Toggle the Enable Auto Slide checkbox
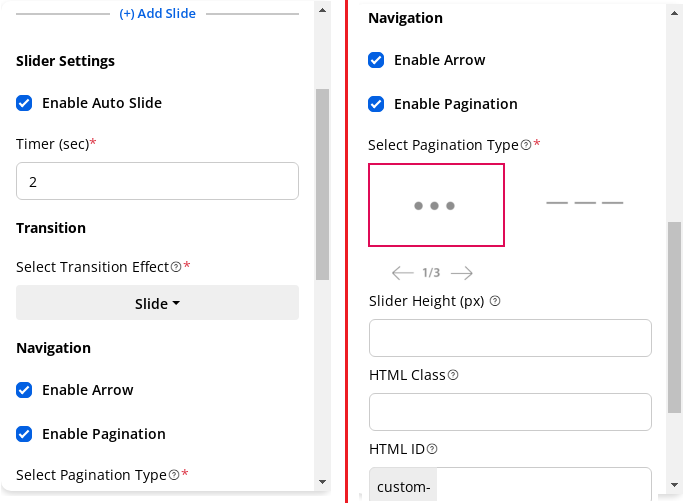This screenshot has width=685, height=503. 25,103
